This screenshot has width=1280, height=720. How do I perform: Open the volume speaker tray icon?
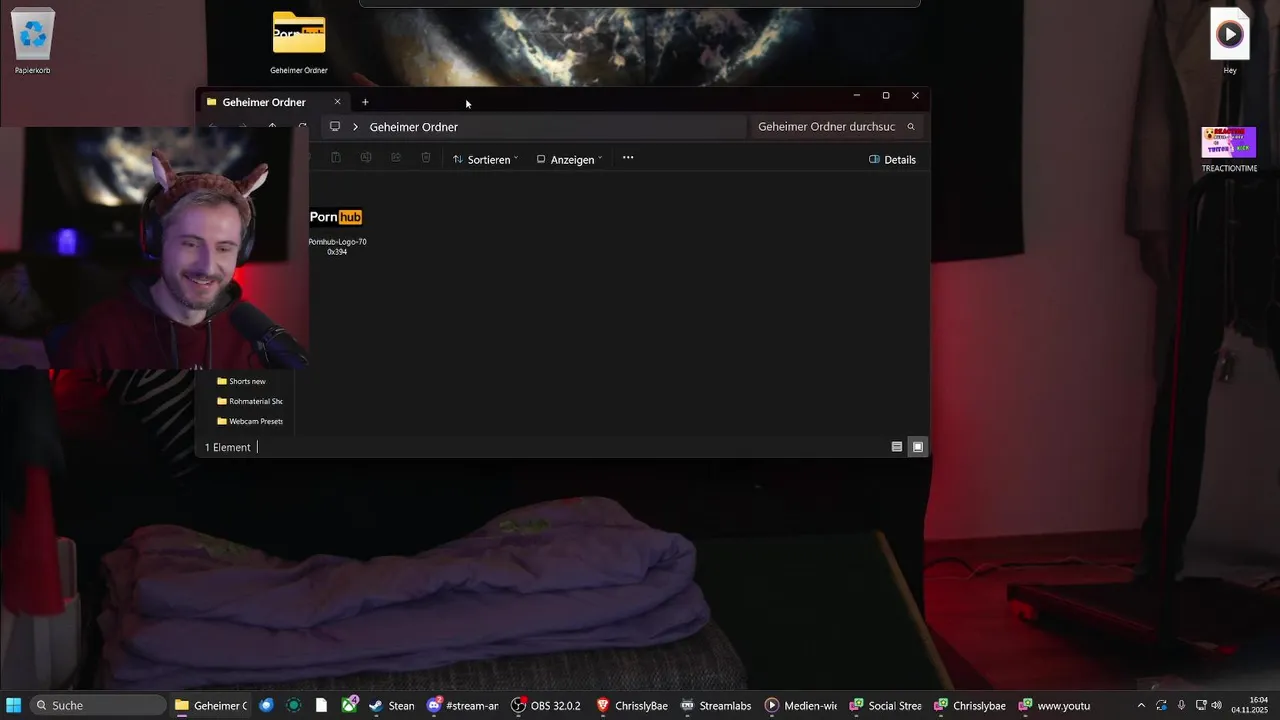(x=1217, y=705)
